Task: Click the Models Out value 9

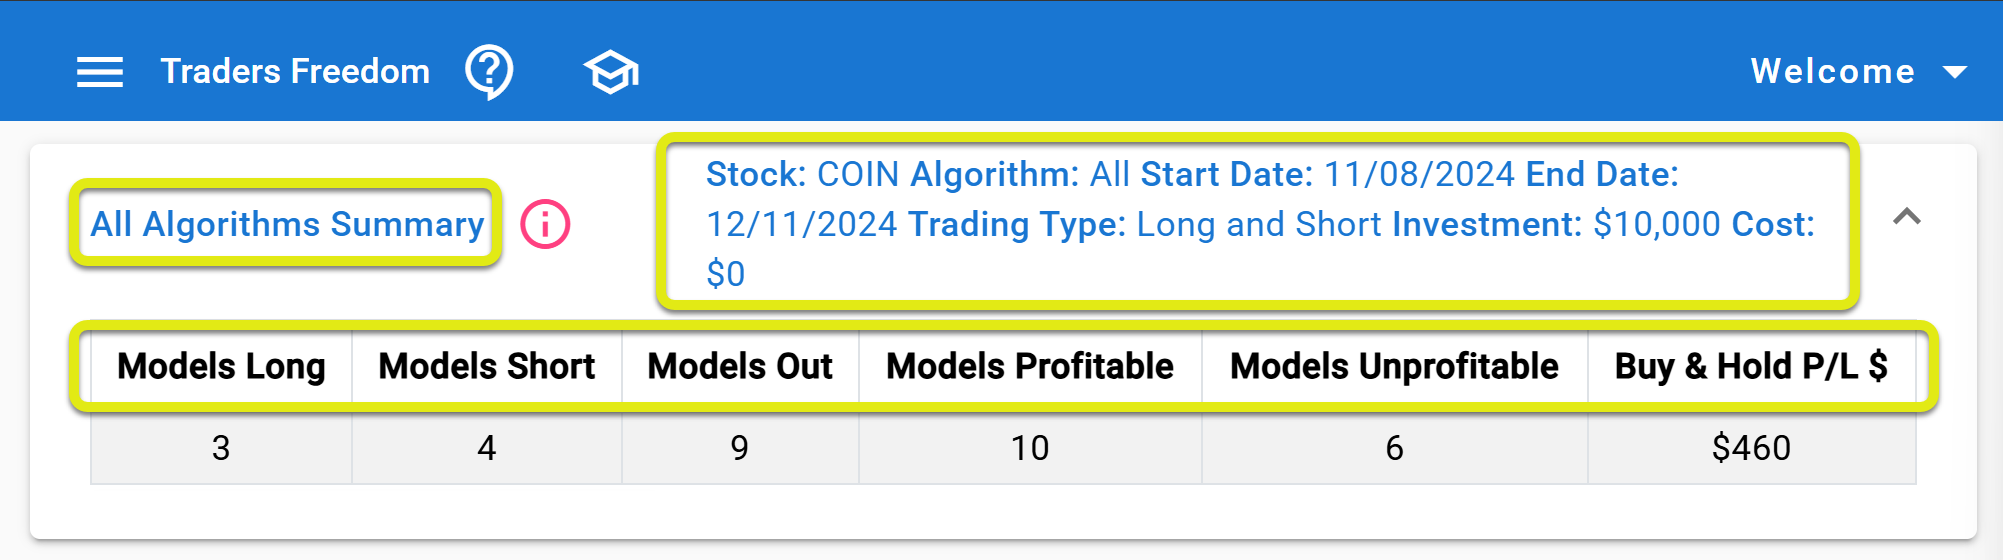Action: point(740,447)
